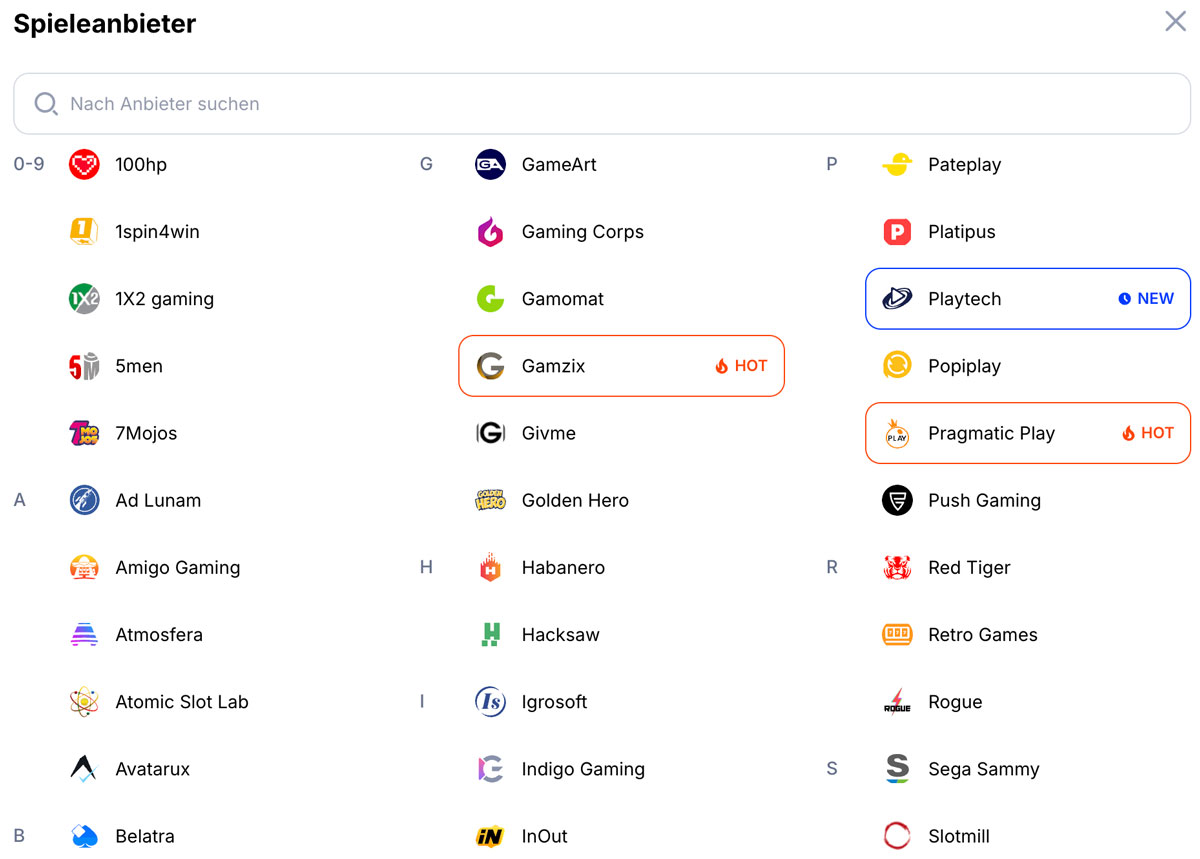Focus the Nach Anbieter suchen search field

coord(602,104)
